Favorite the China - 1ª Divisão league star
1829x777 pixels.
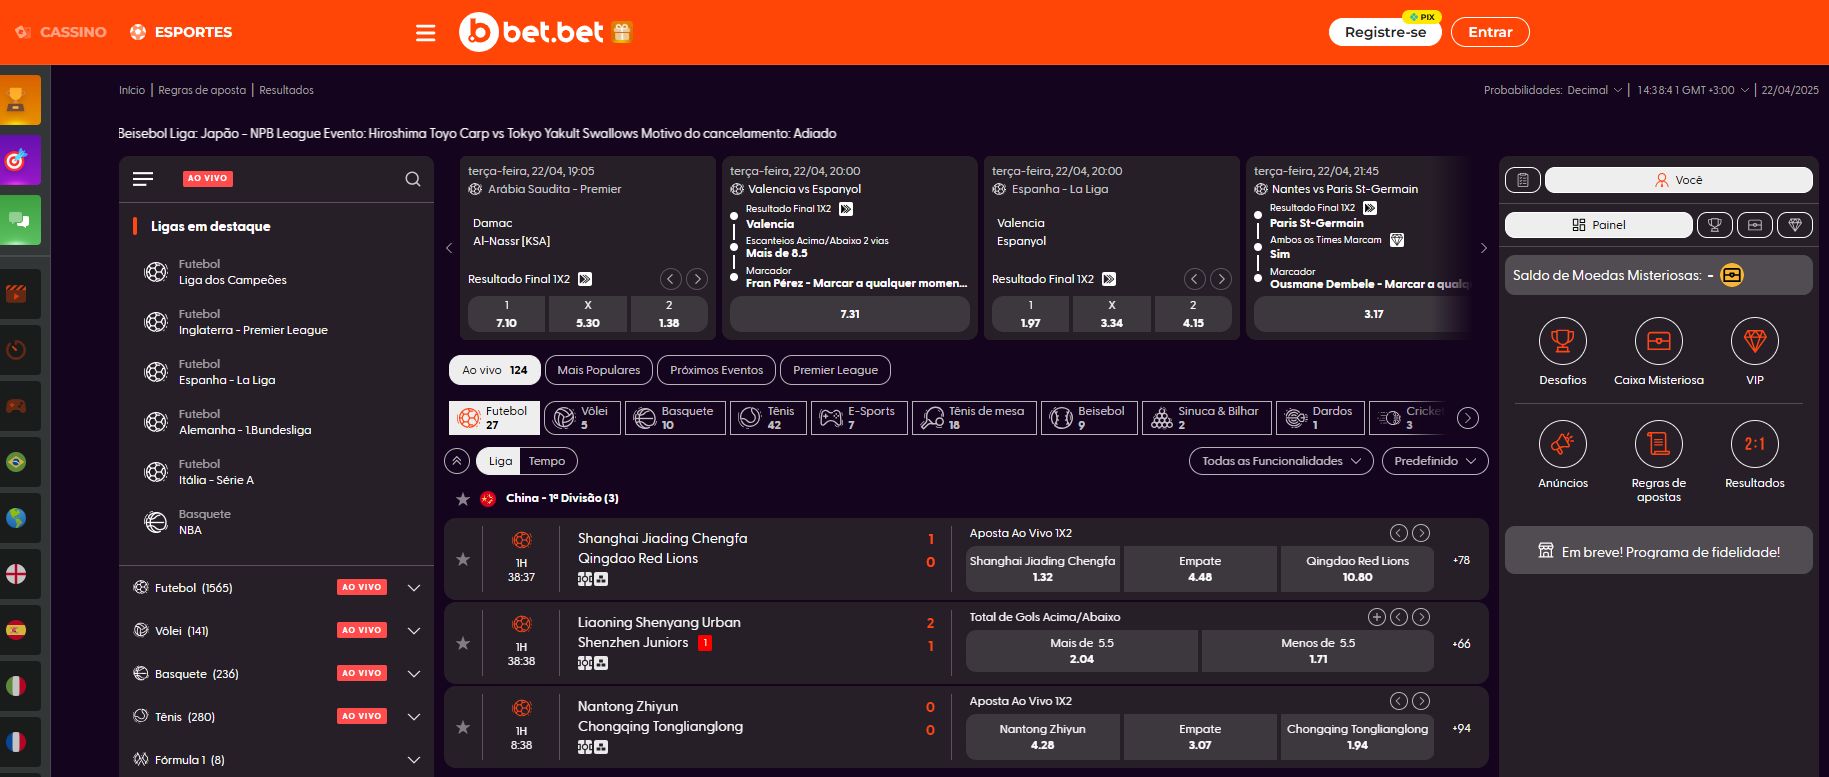[x=463, y=499]
